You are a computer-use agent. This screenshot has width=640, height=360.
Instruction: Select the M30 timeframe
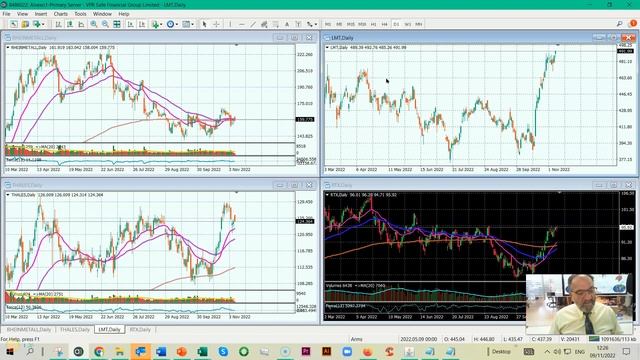(x=362, y=24)
